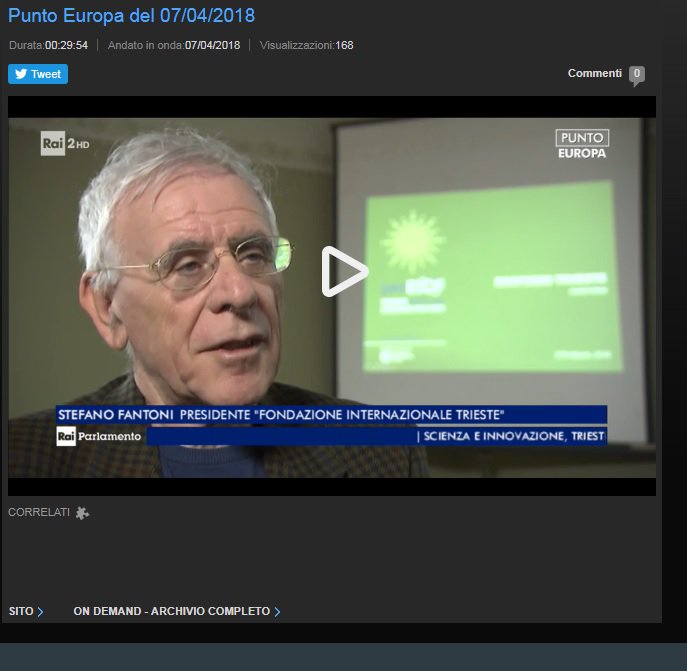Screen dimensions: 687x671
Task: Click the CORRELATI label
Action: (39, 512)
